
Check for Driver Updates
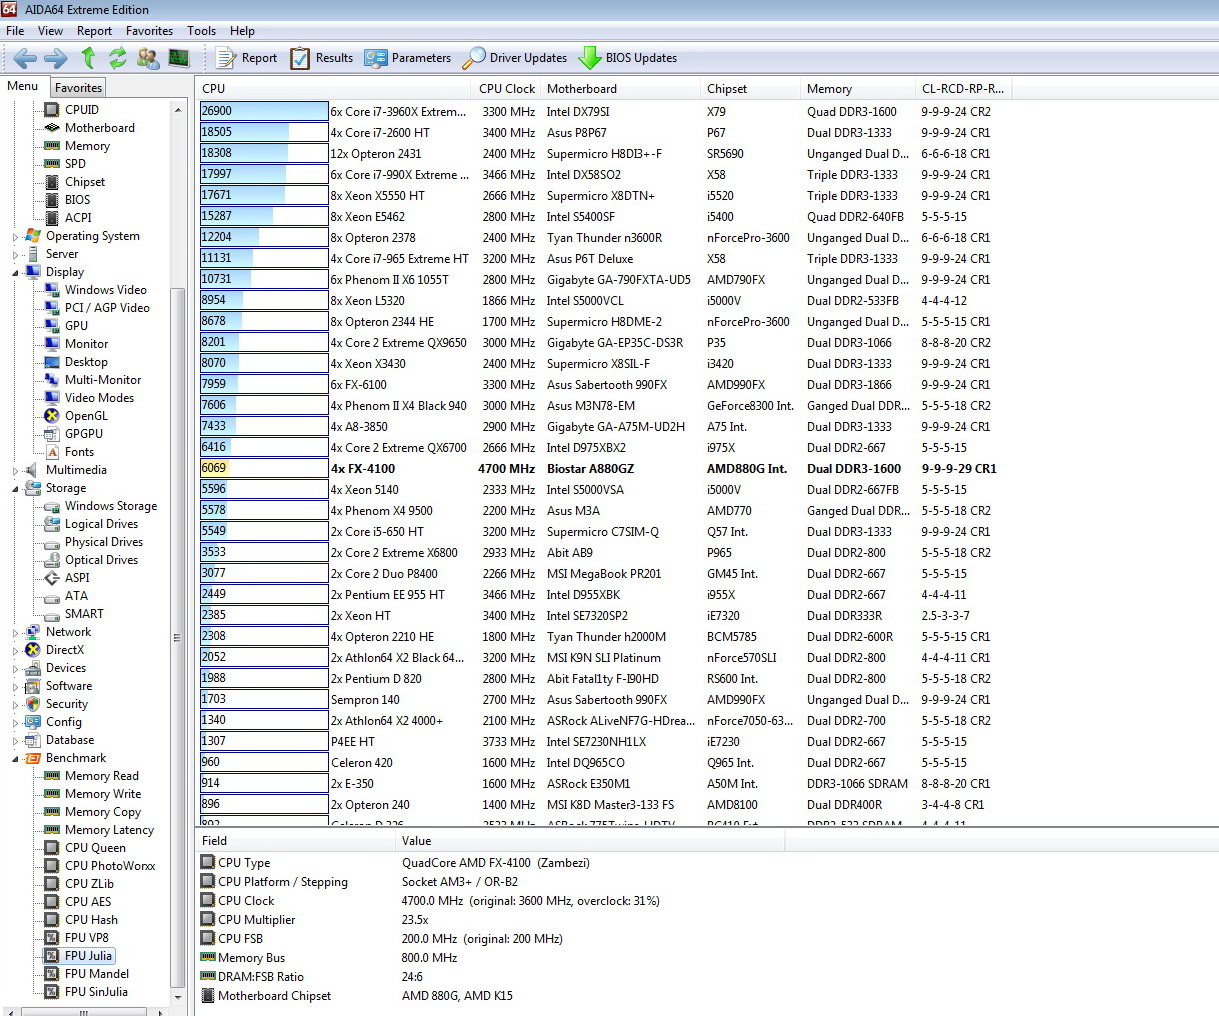tap(514, 58)
